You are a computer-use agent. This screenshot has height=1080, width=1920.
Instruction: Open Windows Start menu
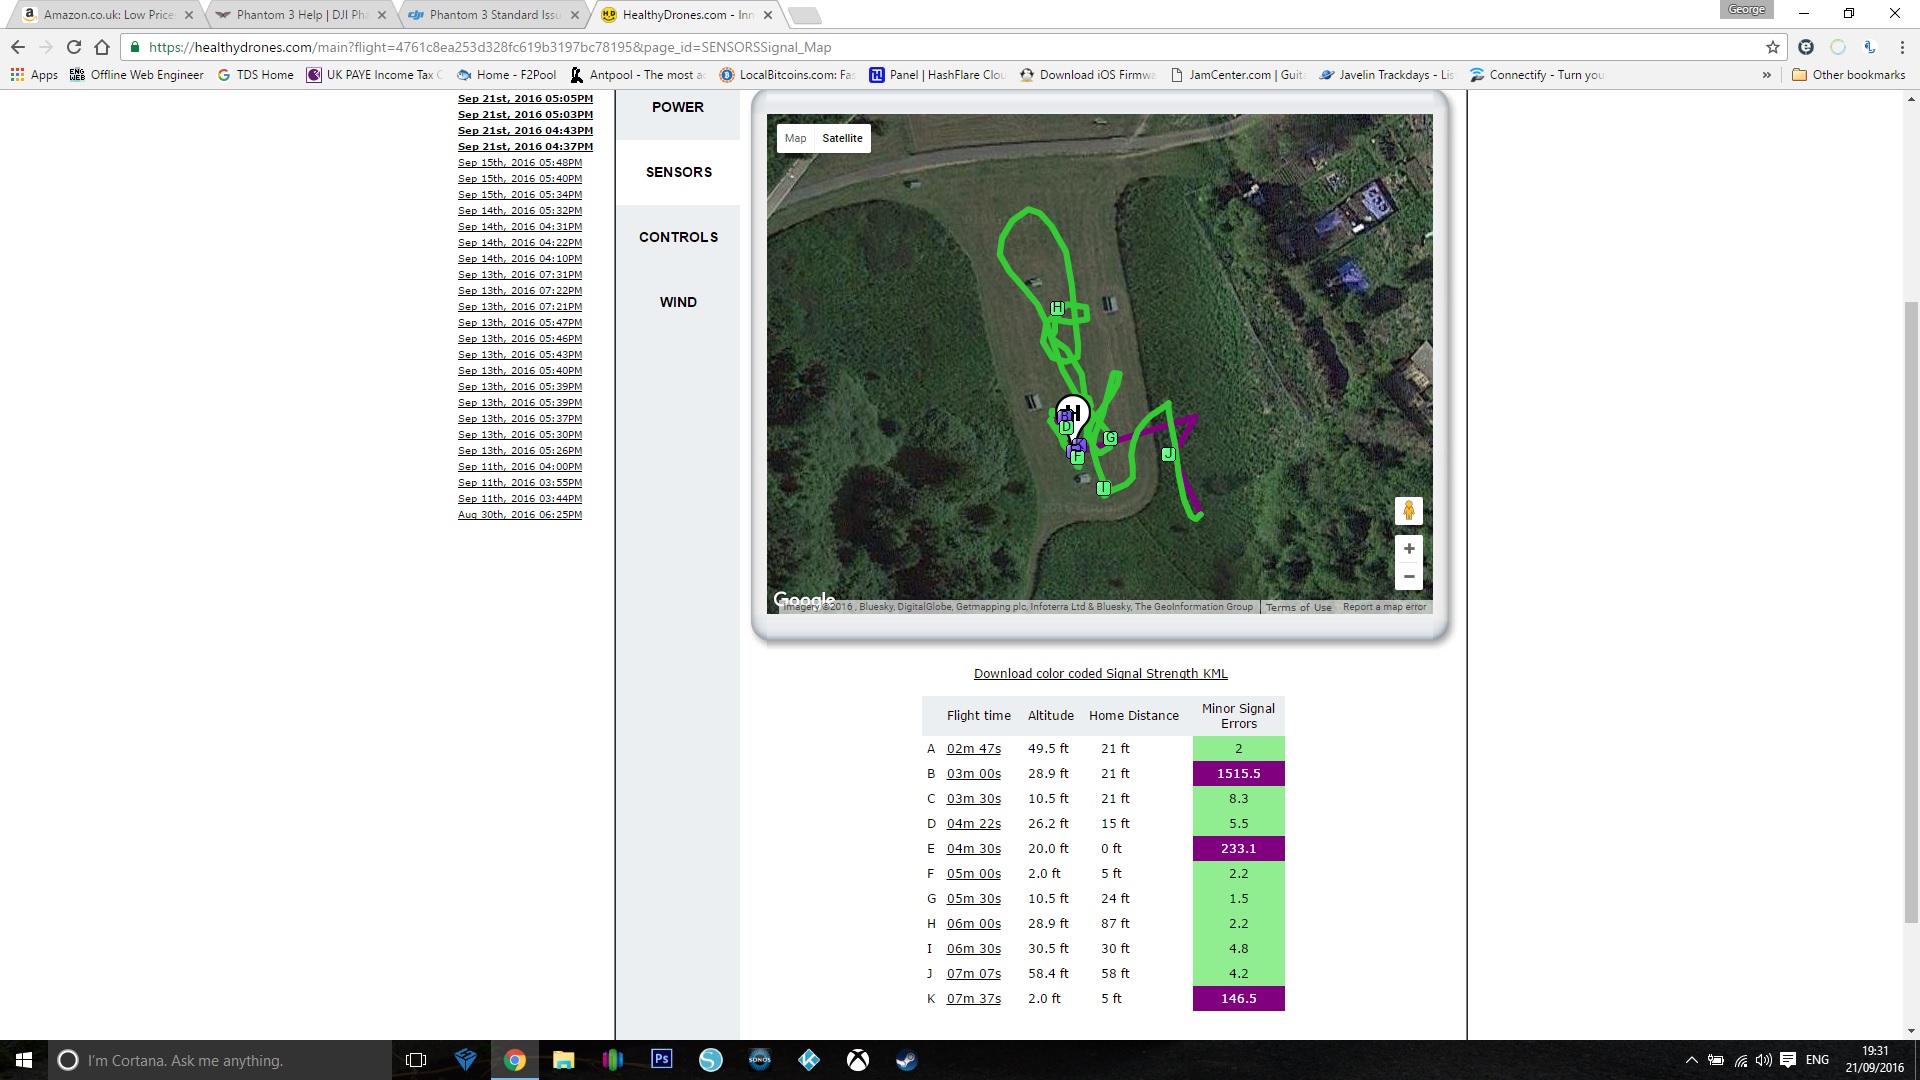[24, 1060]
